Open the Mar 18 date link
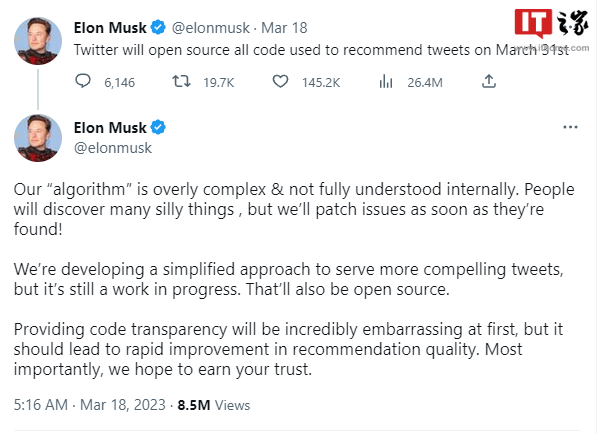The image size is (598, 434). 284,28
